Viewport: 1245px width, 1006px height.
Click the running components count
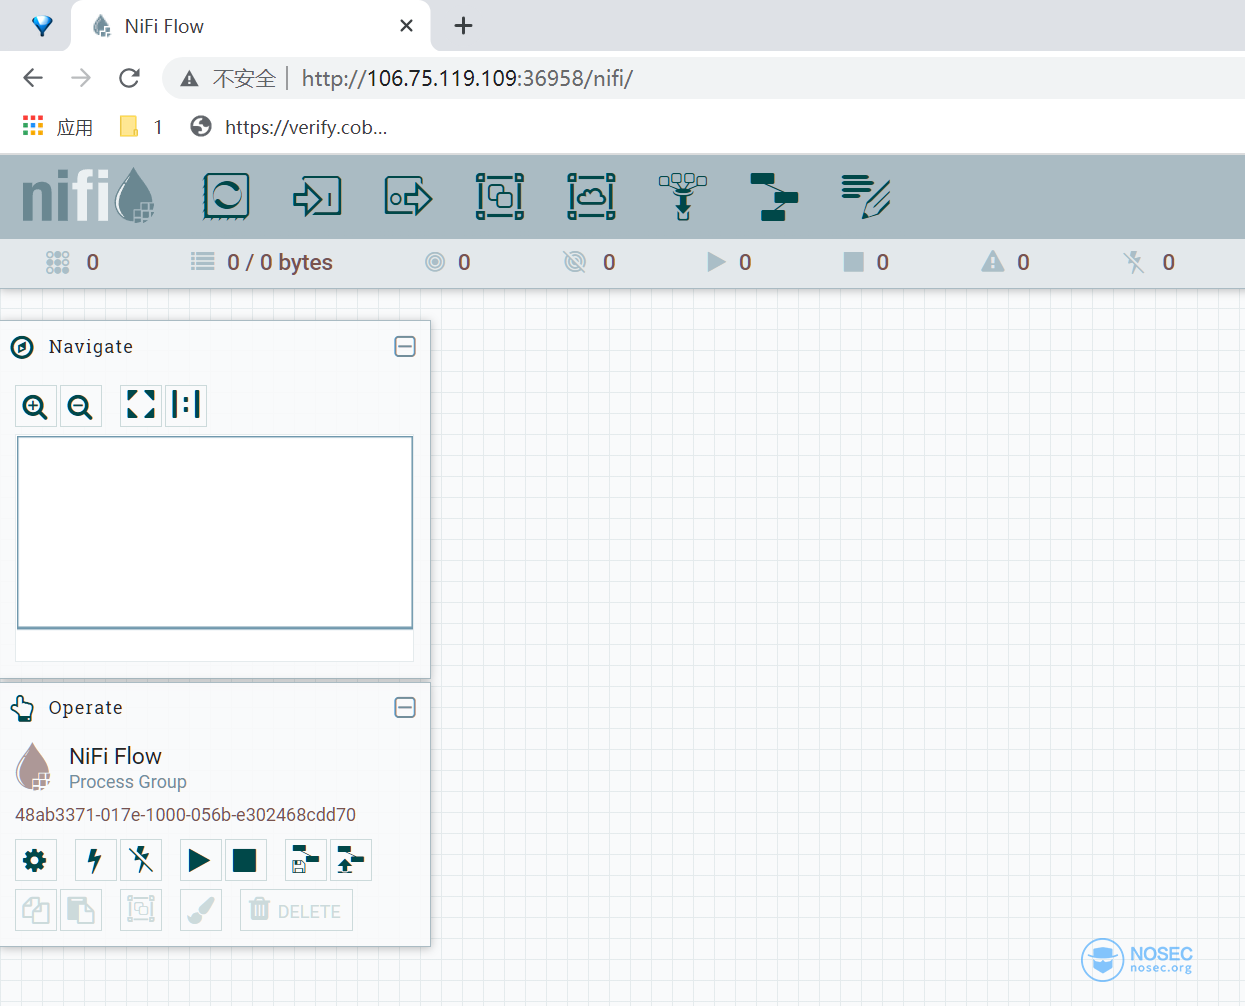[730, 262]
